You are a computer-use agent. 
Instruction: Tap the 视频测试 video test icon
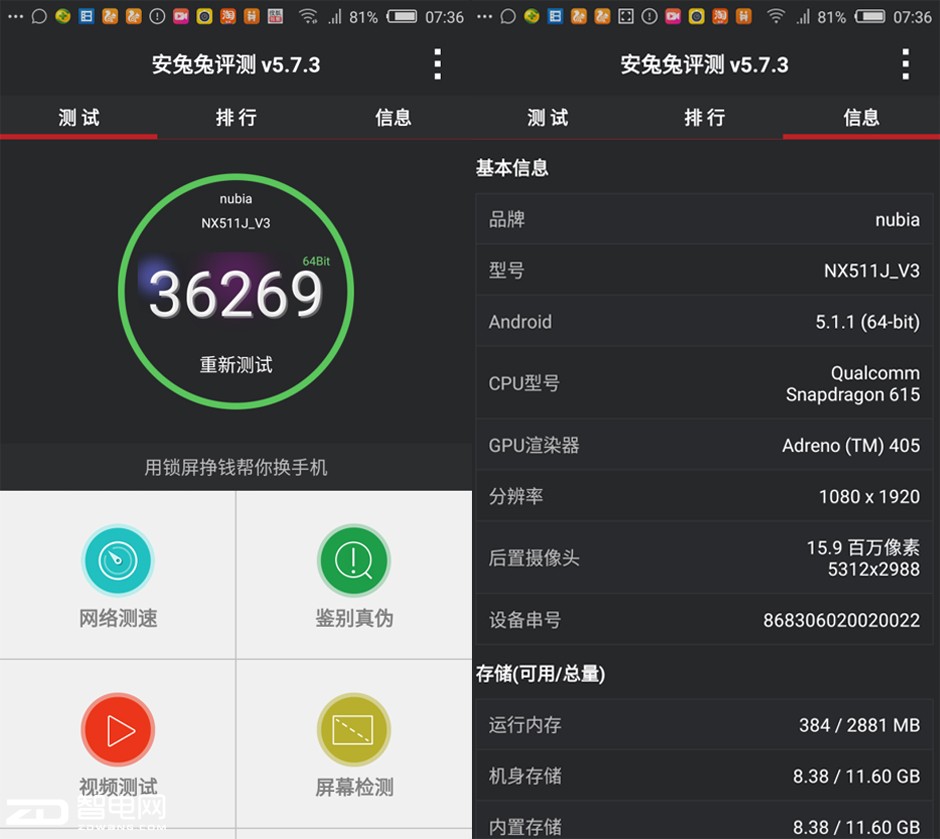[118, 730]
